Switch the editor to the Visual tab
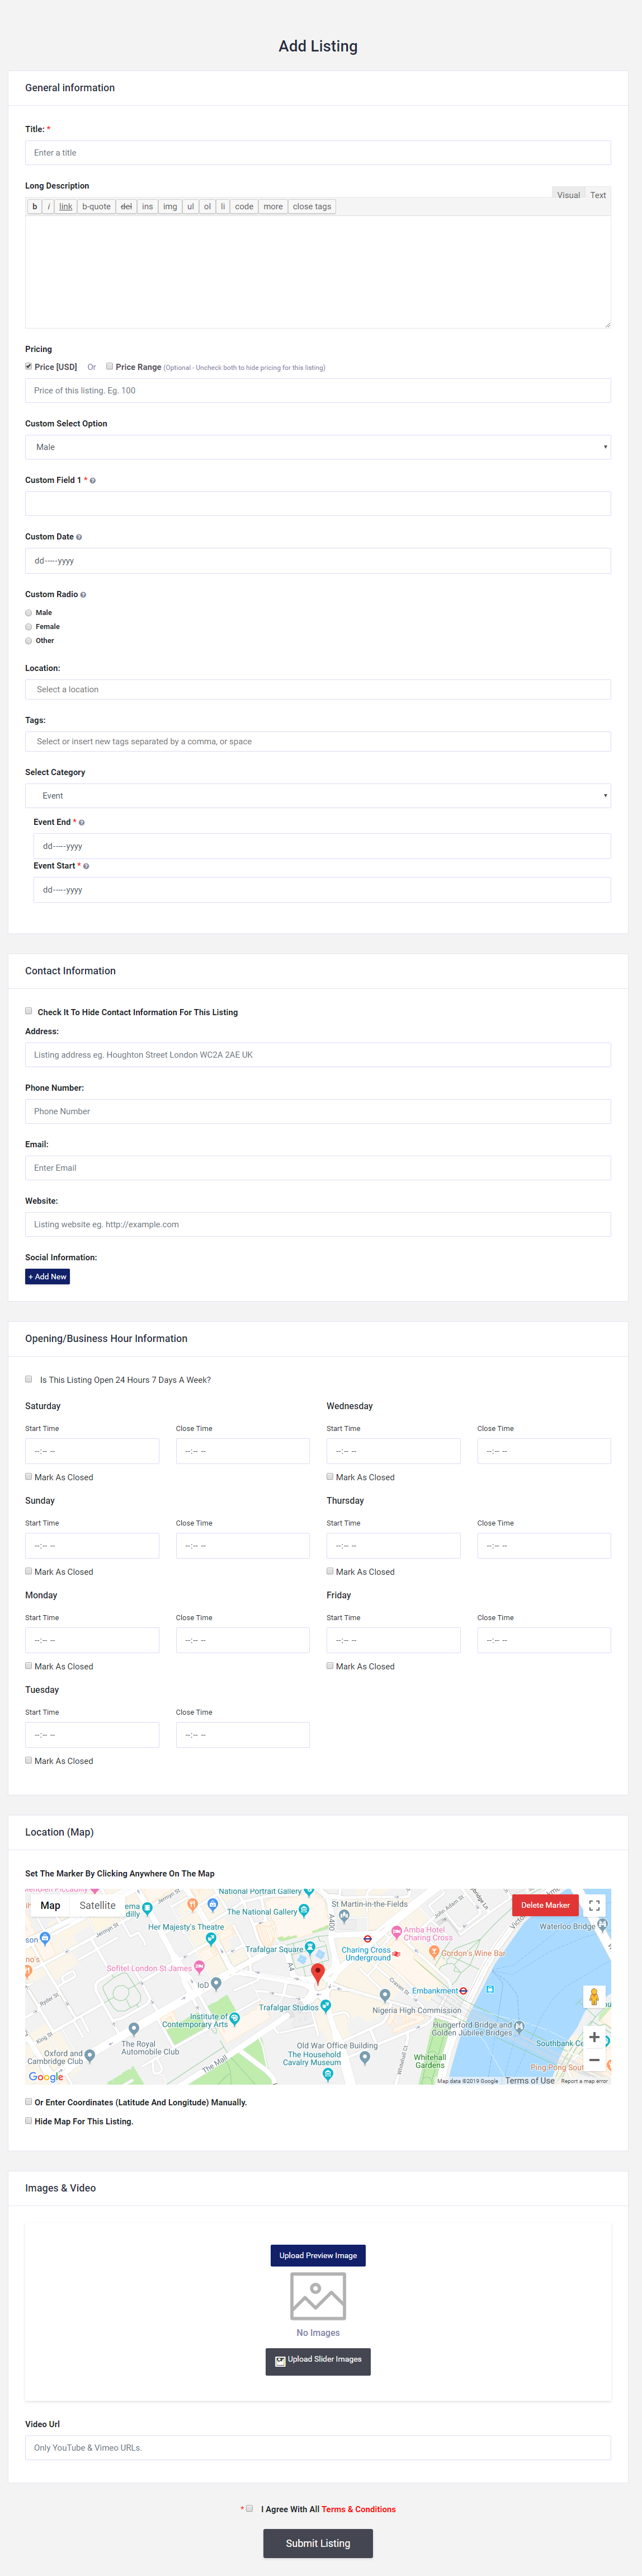 (568, 195)
